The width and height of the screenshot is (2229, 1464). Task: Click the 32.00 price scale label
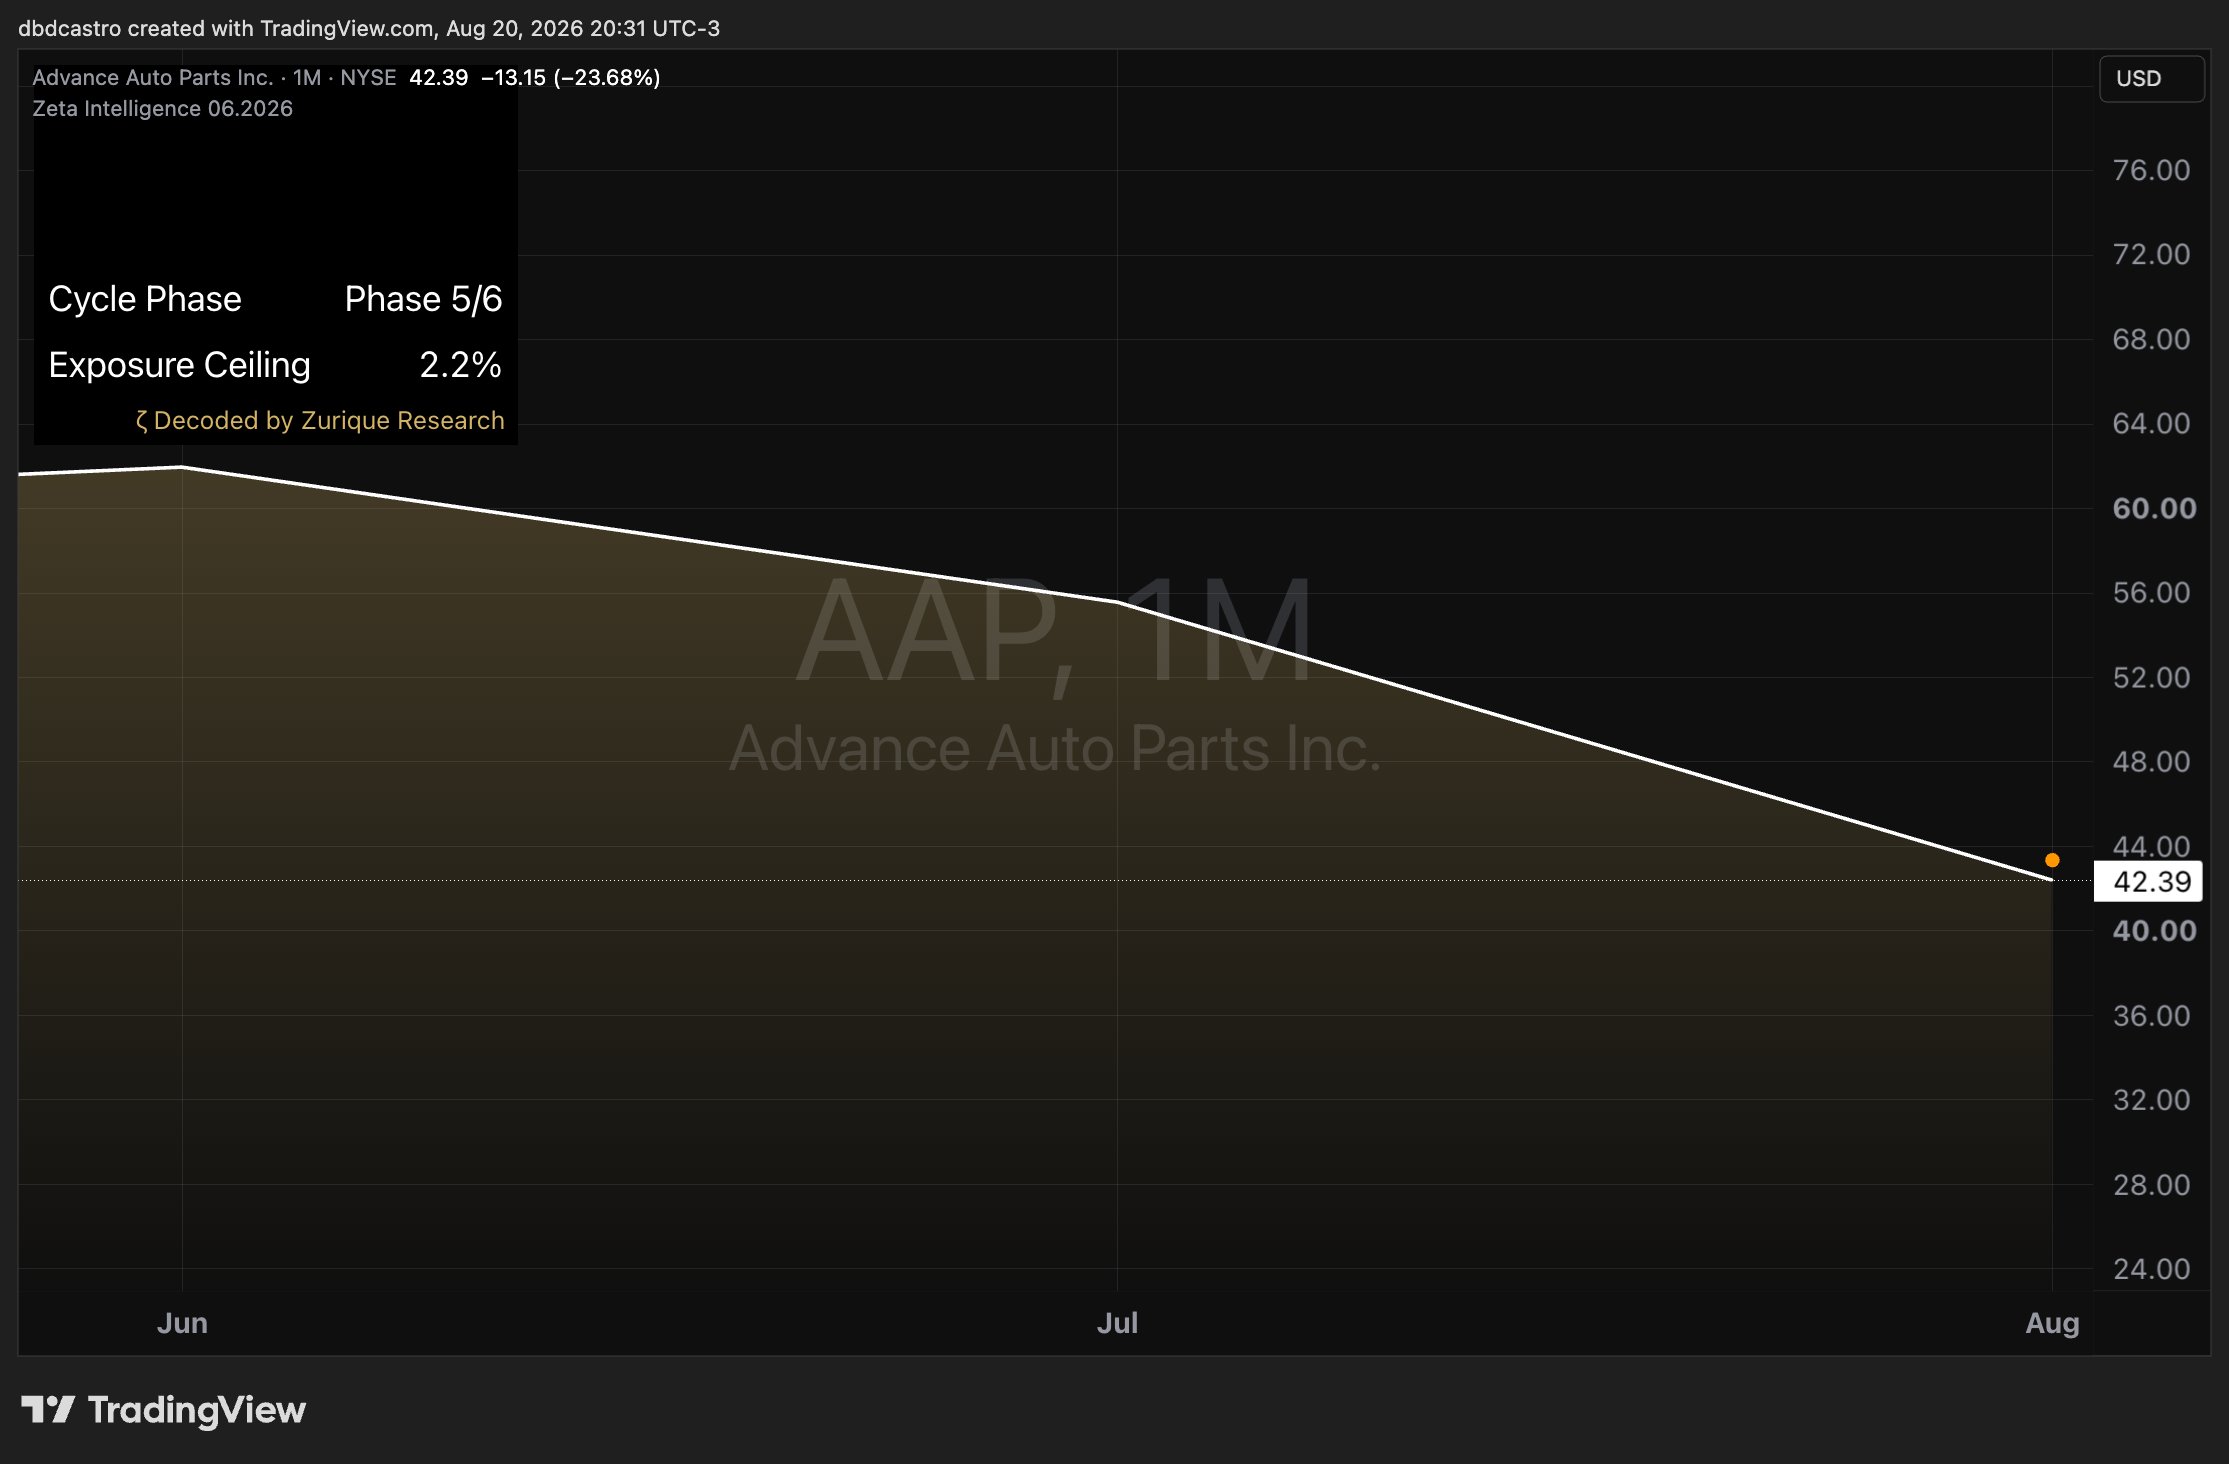pyautogui.click(x=2151, y=1099)
